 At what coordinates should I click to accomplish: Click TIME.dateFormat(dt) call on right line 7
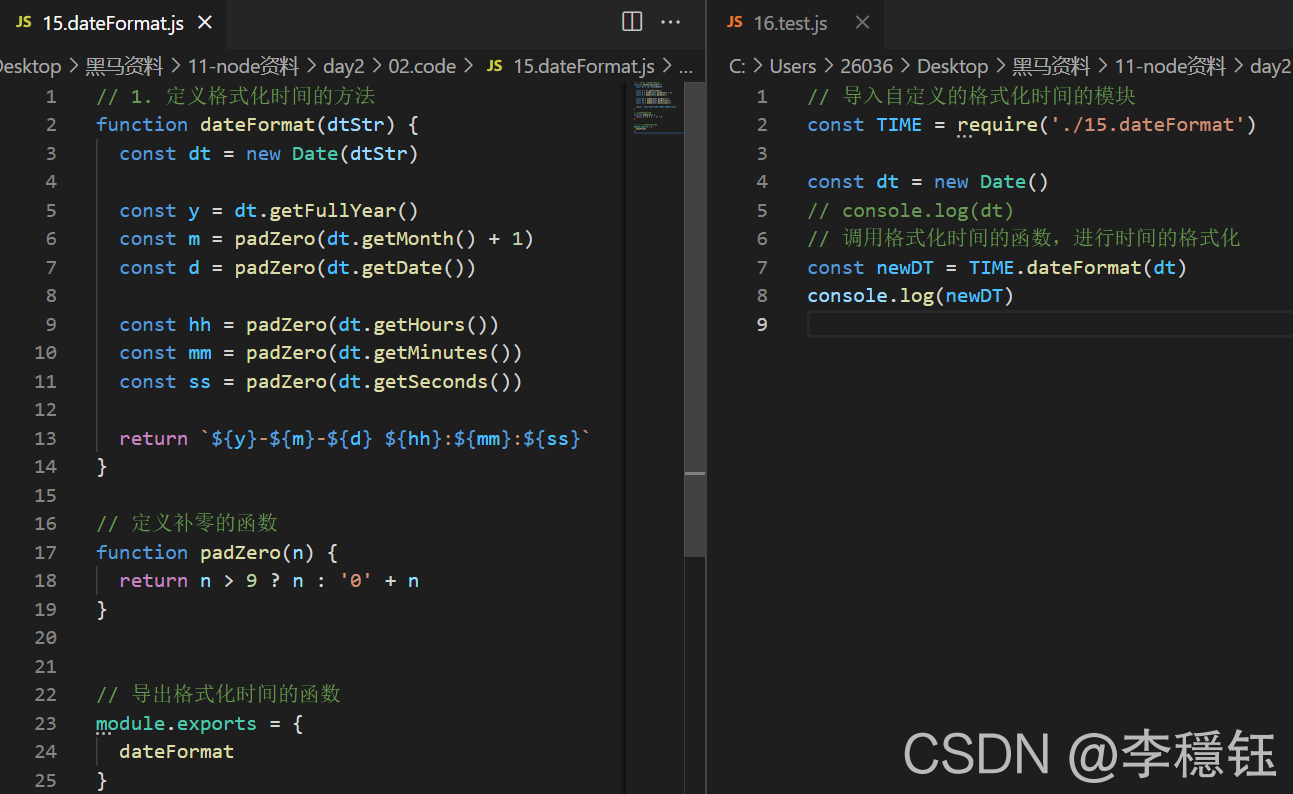point(1078,267)
